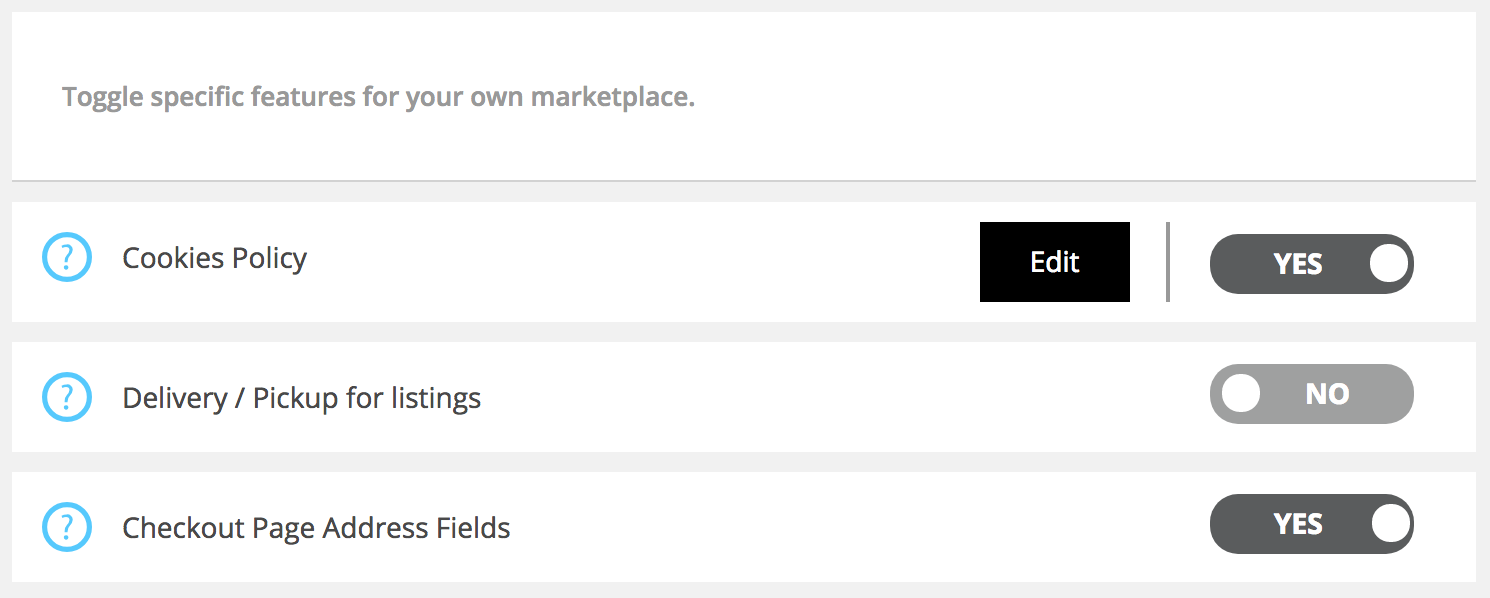Click the black Edit button

click(1055, 262)
